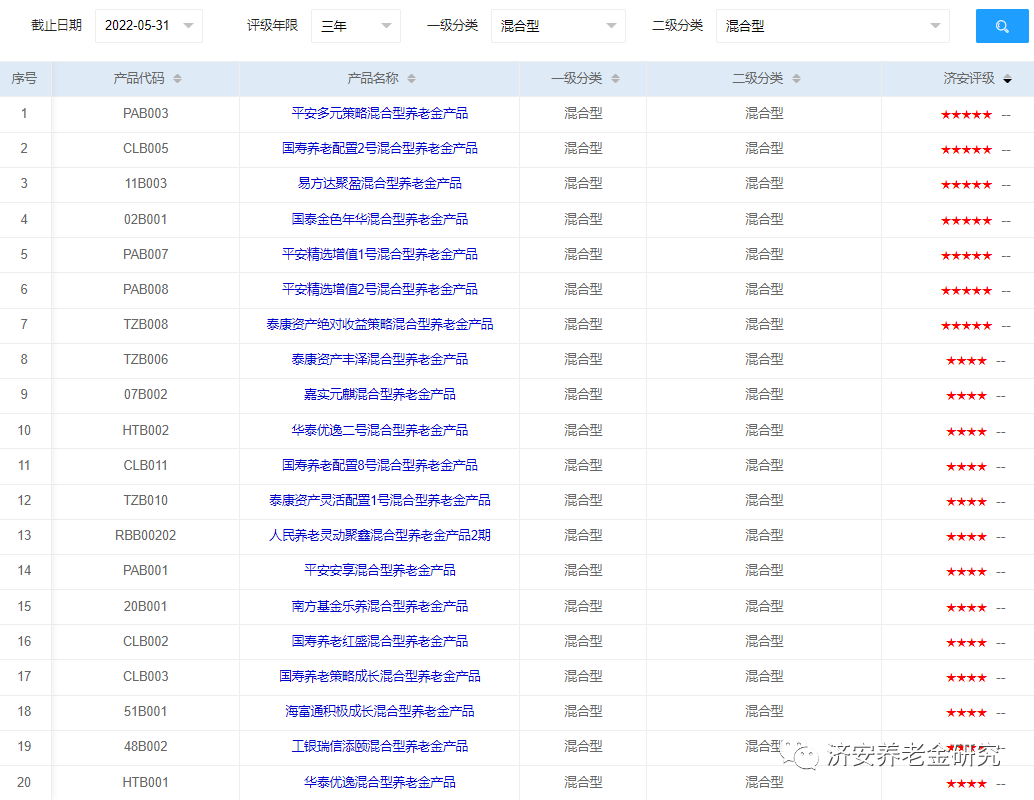Click five-star rating in TZB008 row
Screen dimensions: 1034x800
(x=966, y=326)
